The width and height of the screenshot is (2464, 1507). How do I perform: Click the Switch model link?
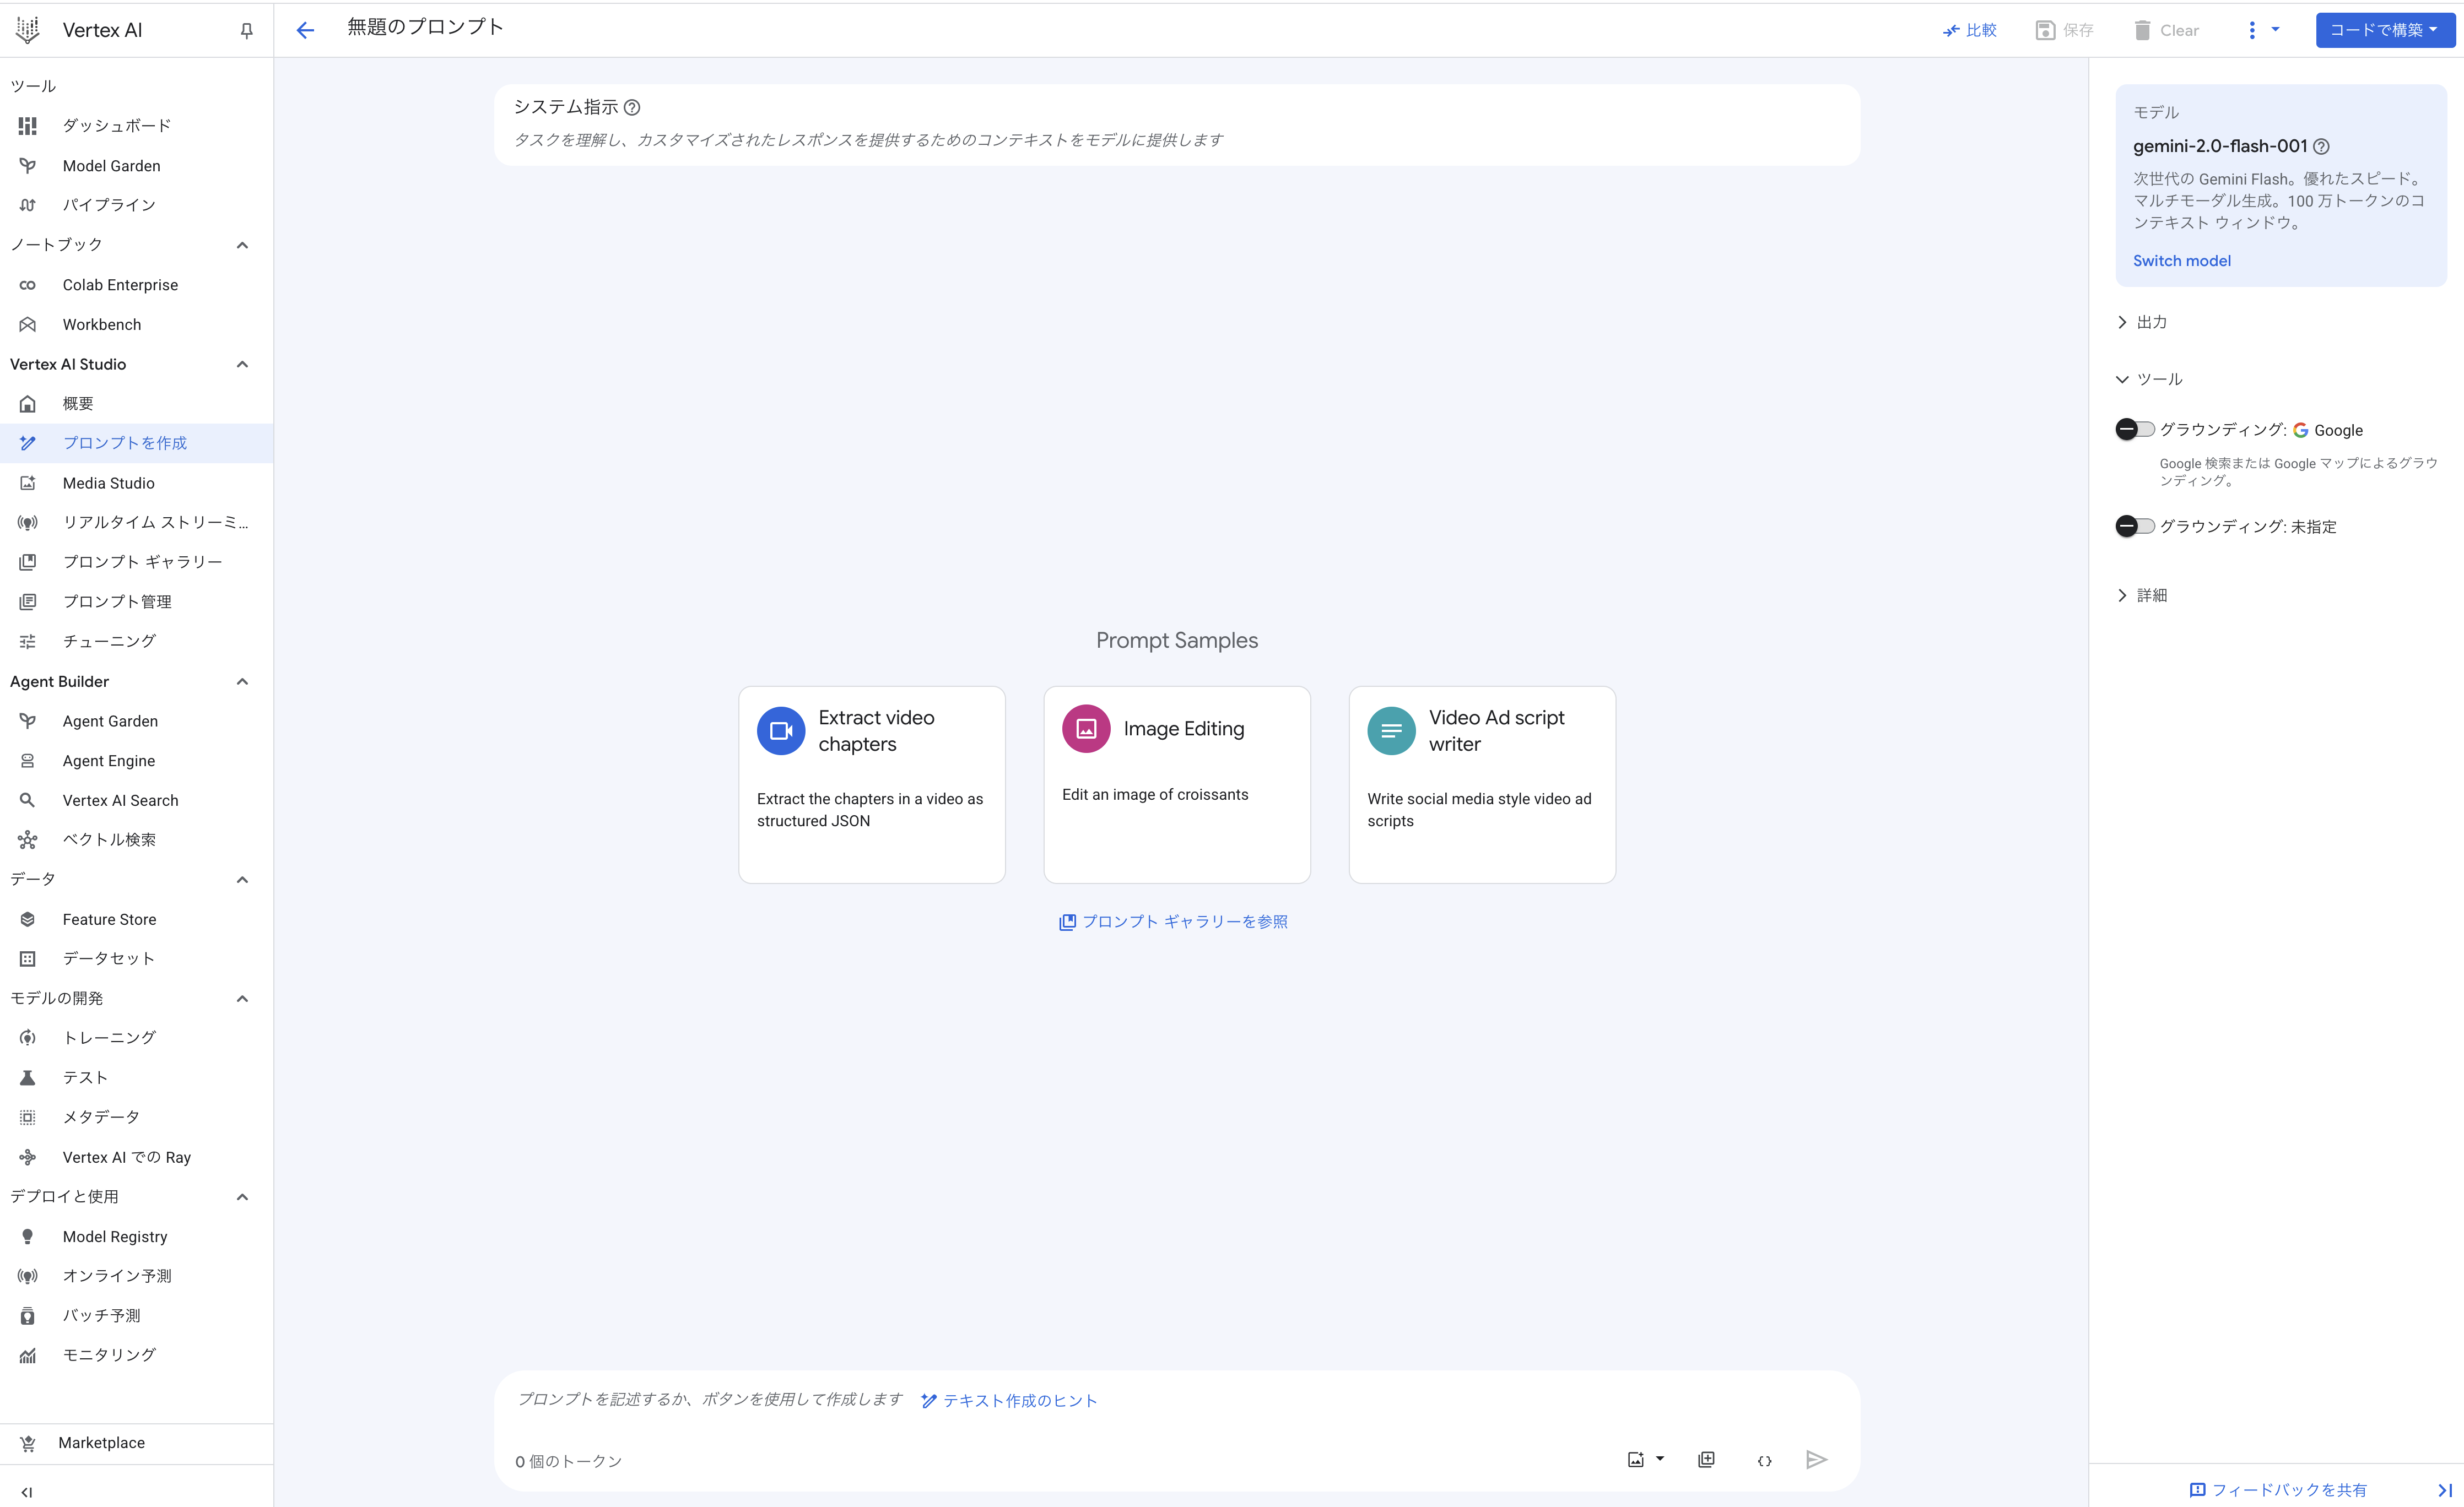(2181, 261)
